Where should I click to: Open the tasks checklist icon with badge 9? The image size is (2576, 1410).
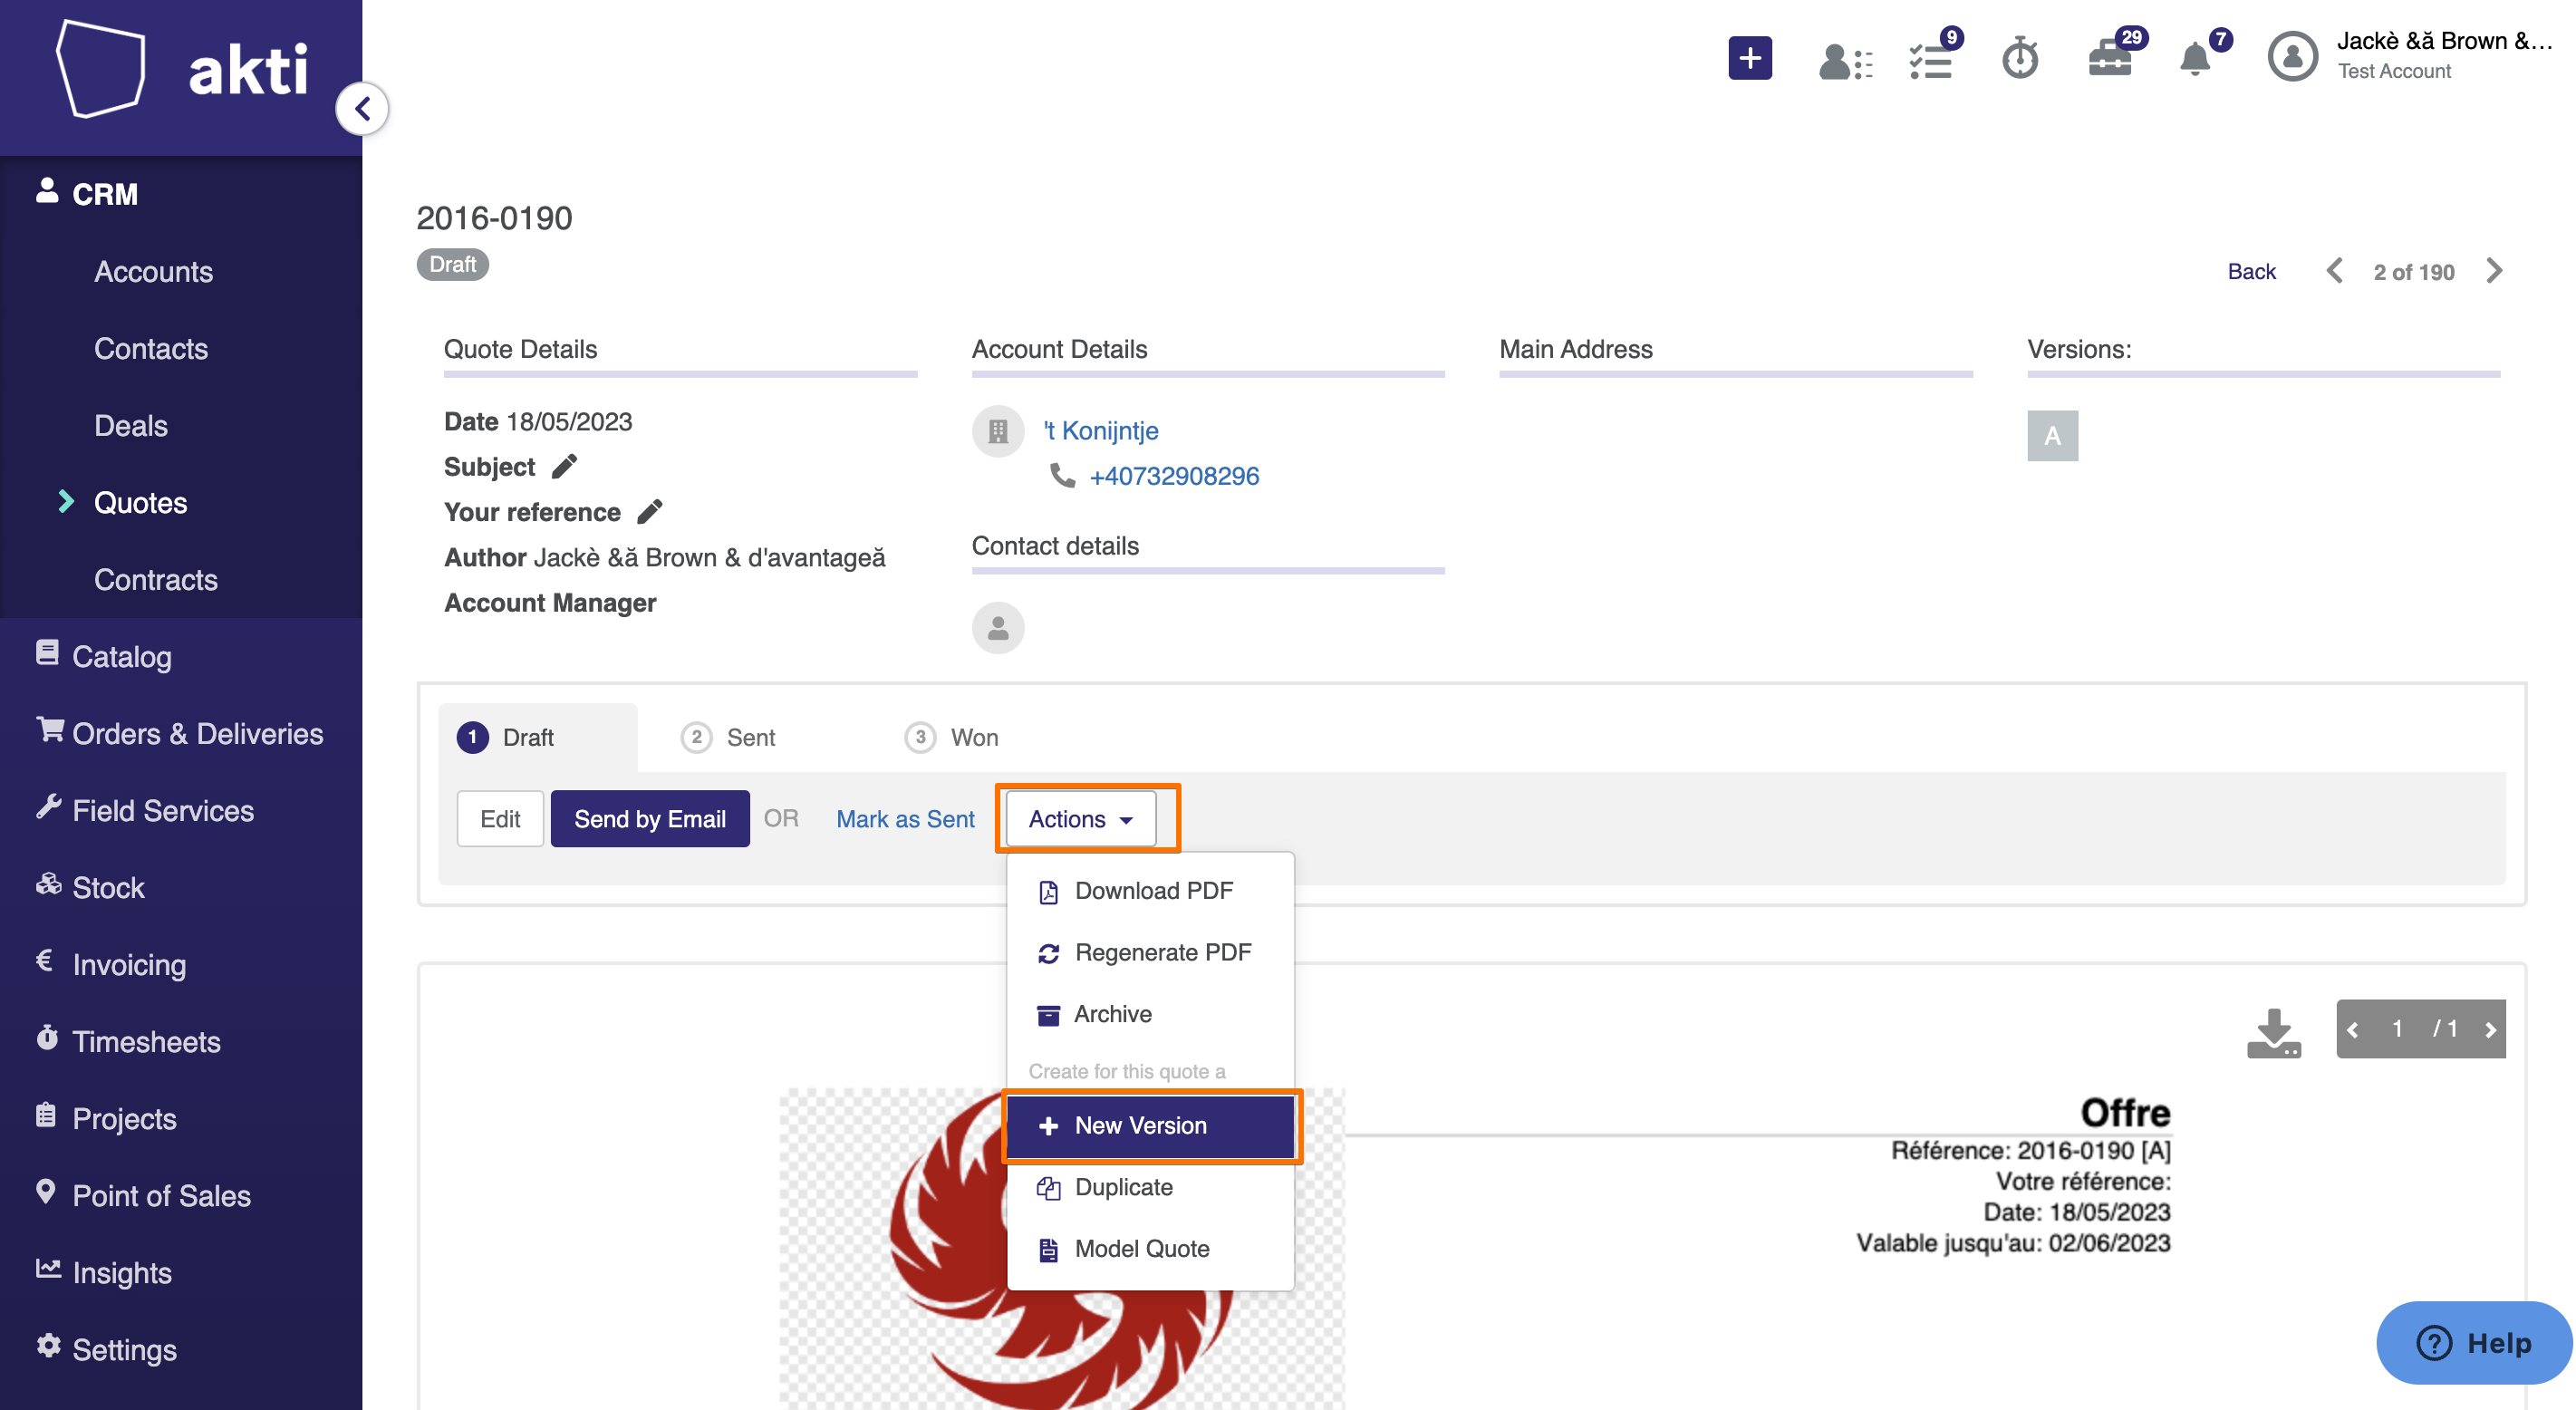pos(1932,60)
